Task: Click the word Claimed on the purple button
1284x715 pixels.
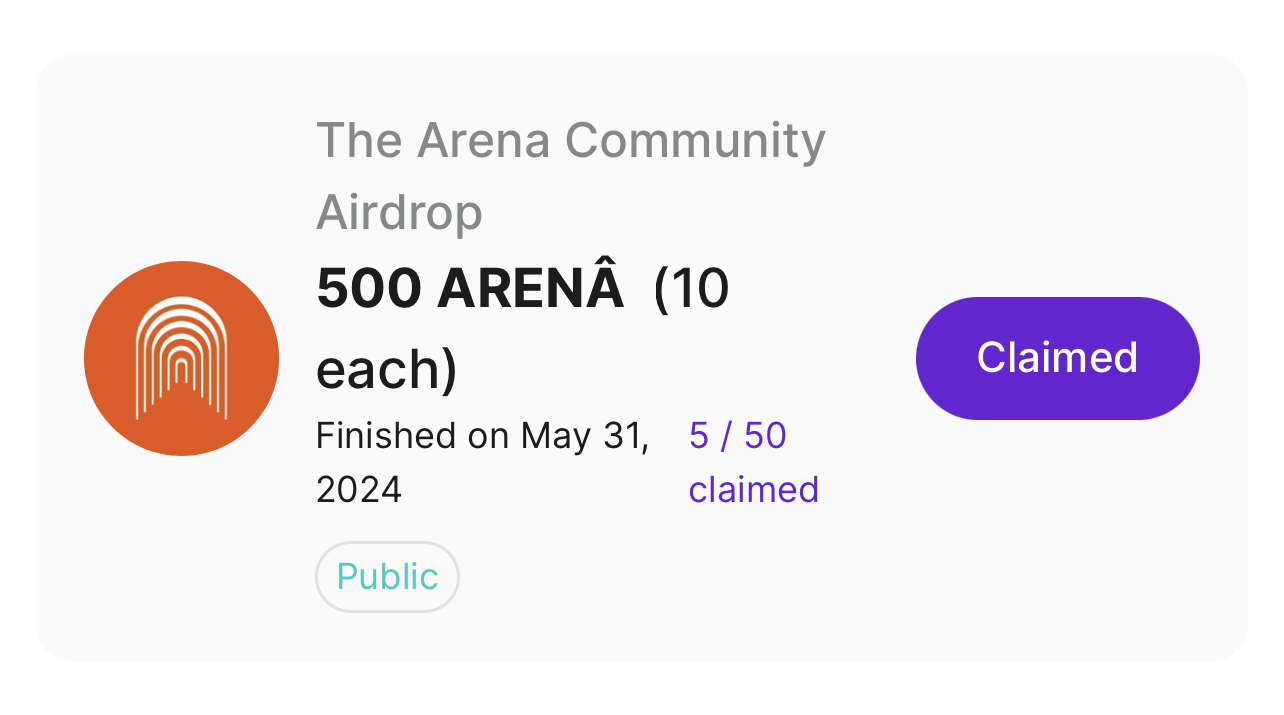Action: click(x=1057, y=358)
